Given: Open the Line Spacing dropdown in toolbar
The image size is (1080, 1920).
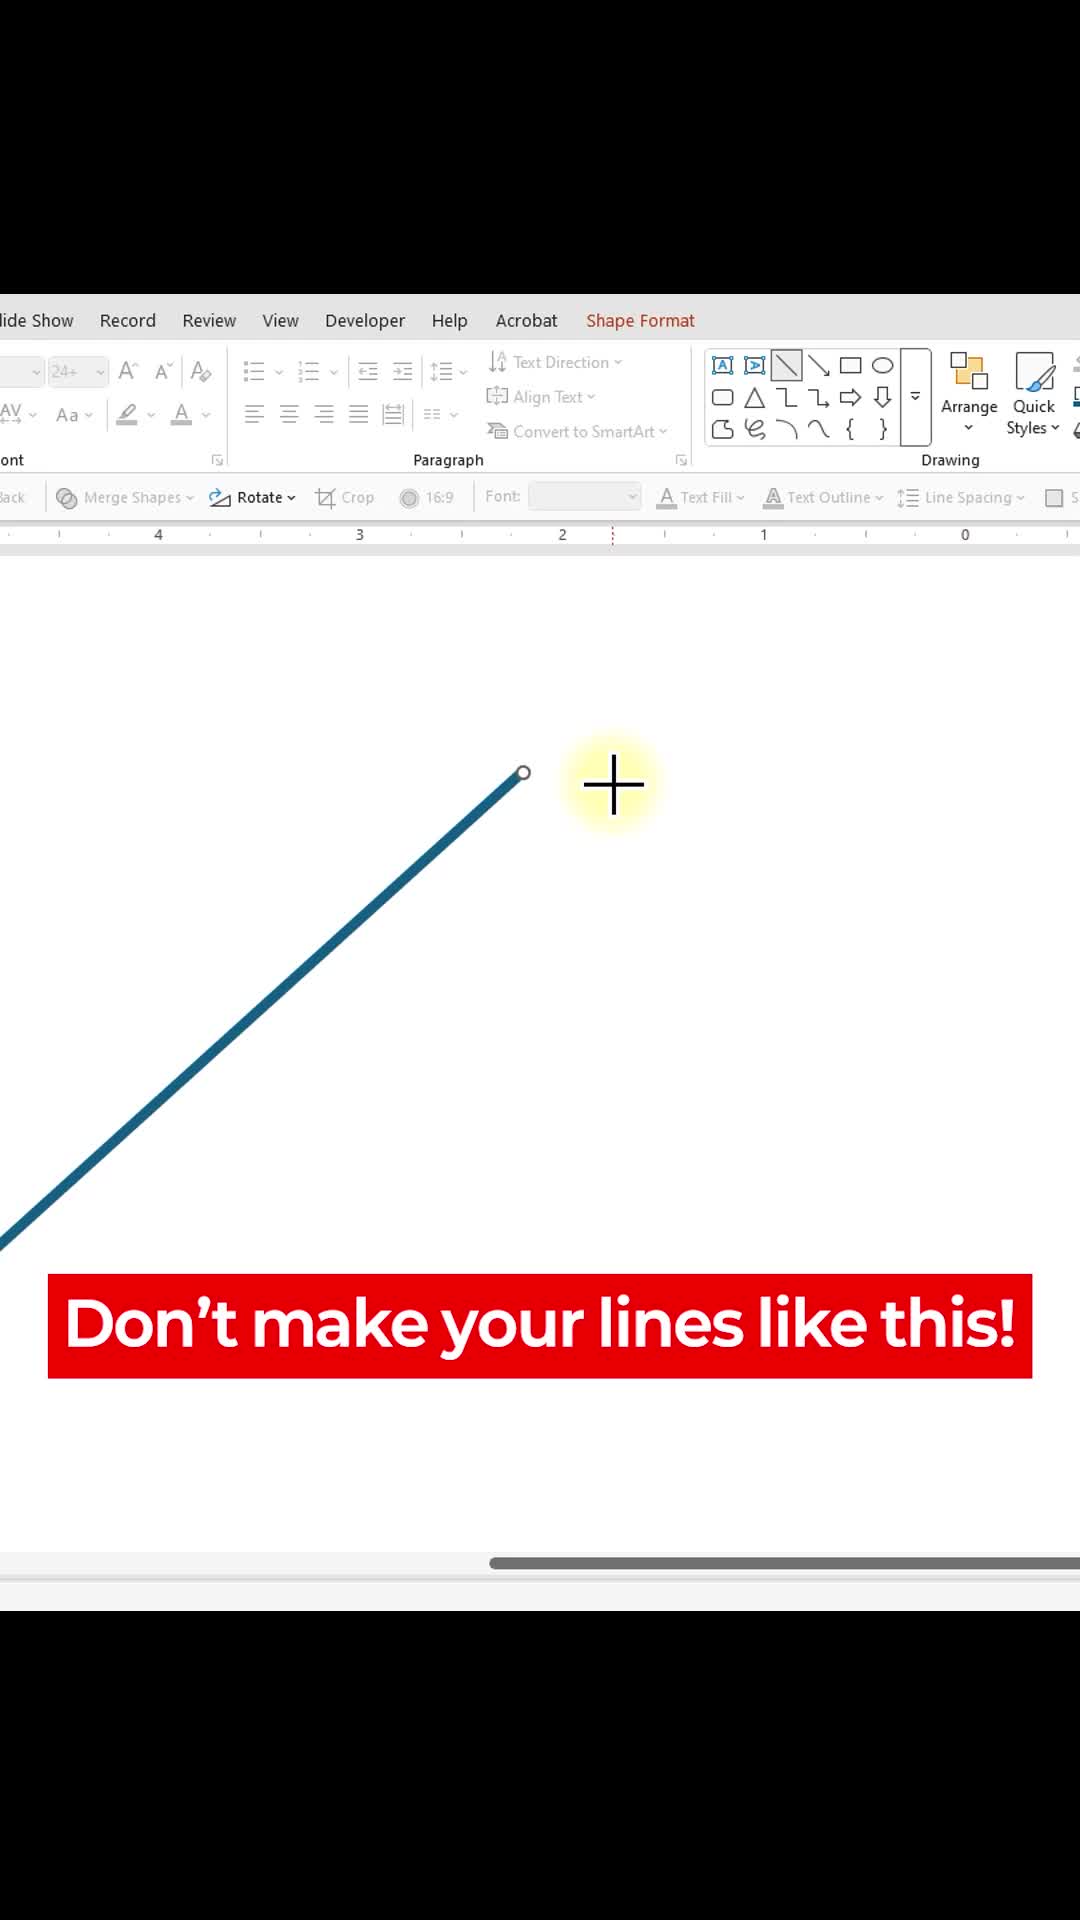Looking at the screenshot, I should [x=961, y=497].
